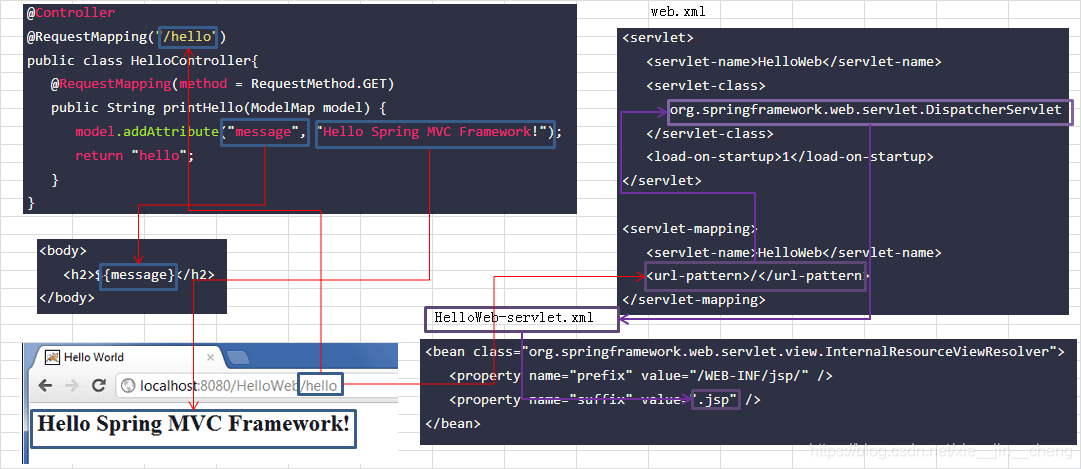Click the public class HelloController line
The height and width of the screenshot is (469, 1081).
(x=143, y=61)
